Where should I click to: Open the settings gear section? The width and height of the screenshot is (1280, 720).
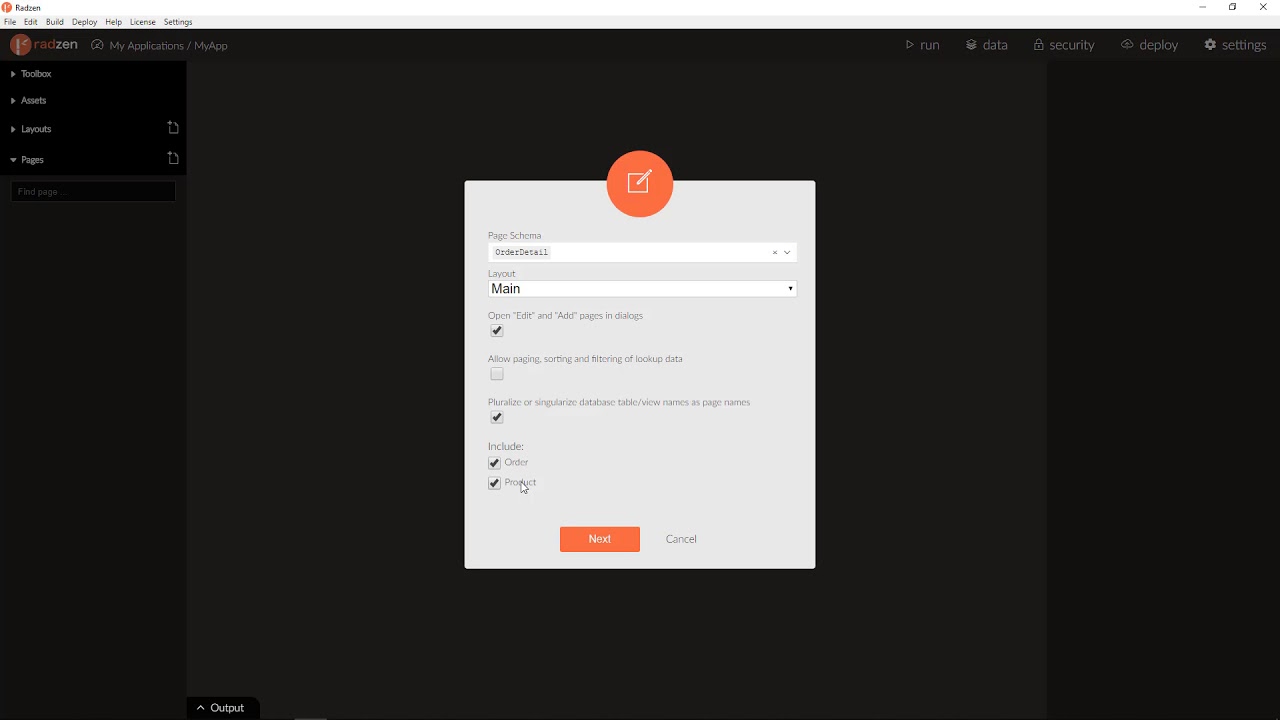tap(1236, 45)
